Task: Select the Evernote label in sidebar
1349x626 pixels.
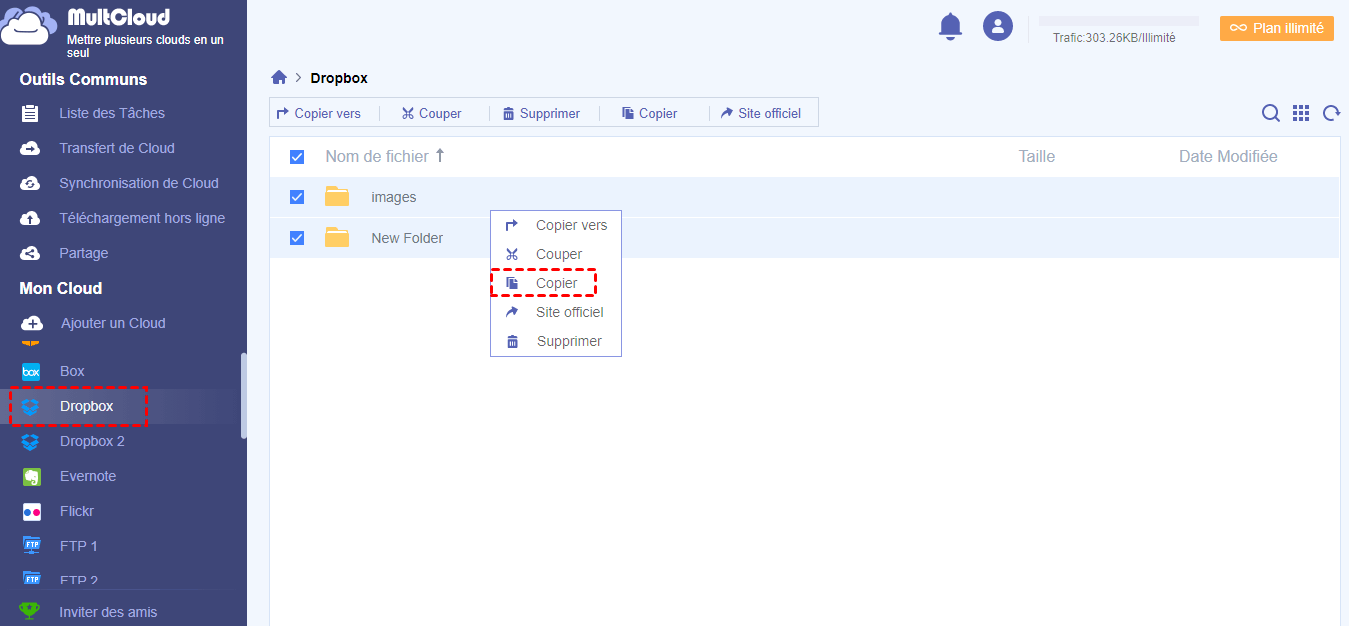Action: (x=88, y=476)
